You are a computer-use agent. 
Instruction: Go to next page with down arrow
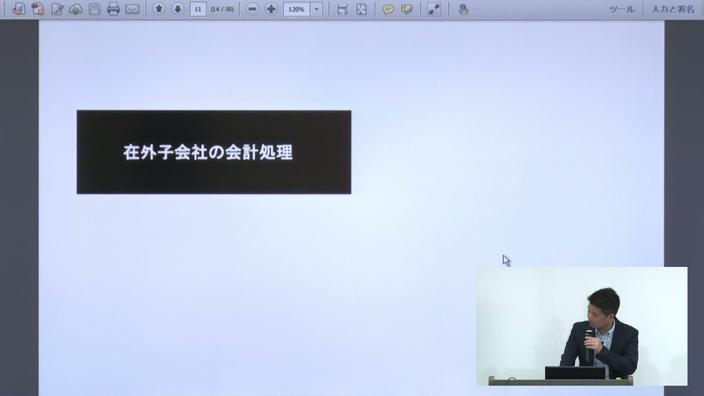tap(178, 9)
